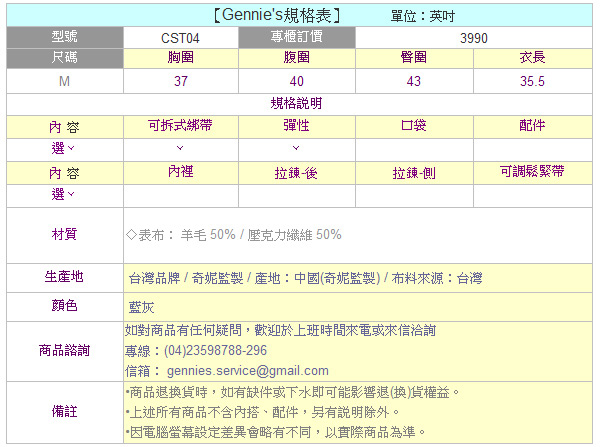
Task: Click the 顏色 row label
Action: click(65, 305)
